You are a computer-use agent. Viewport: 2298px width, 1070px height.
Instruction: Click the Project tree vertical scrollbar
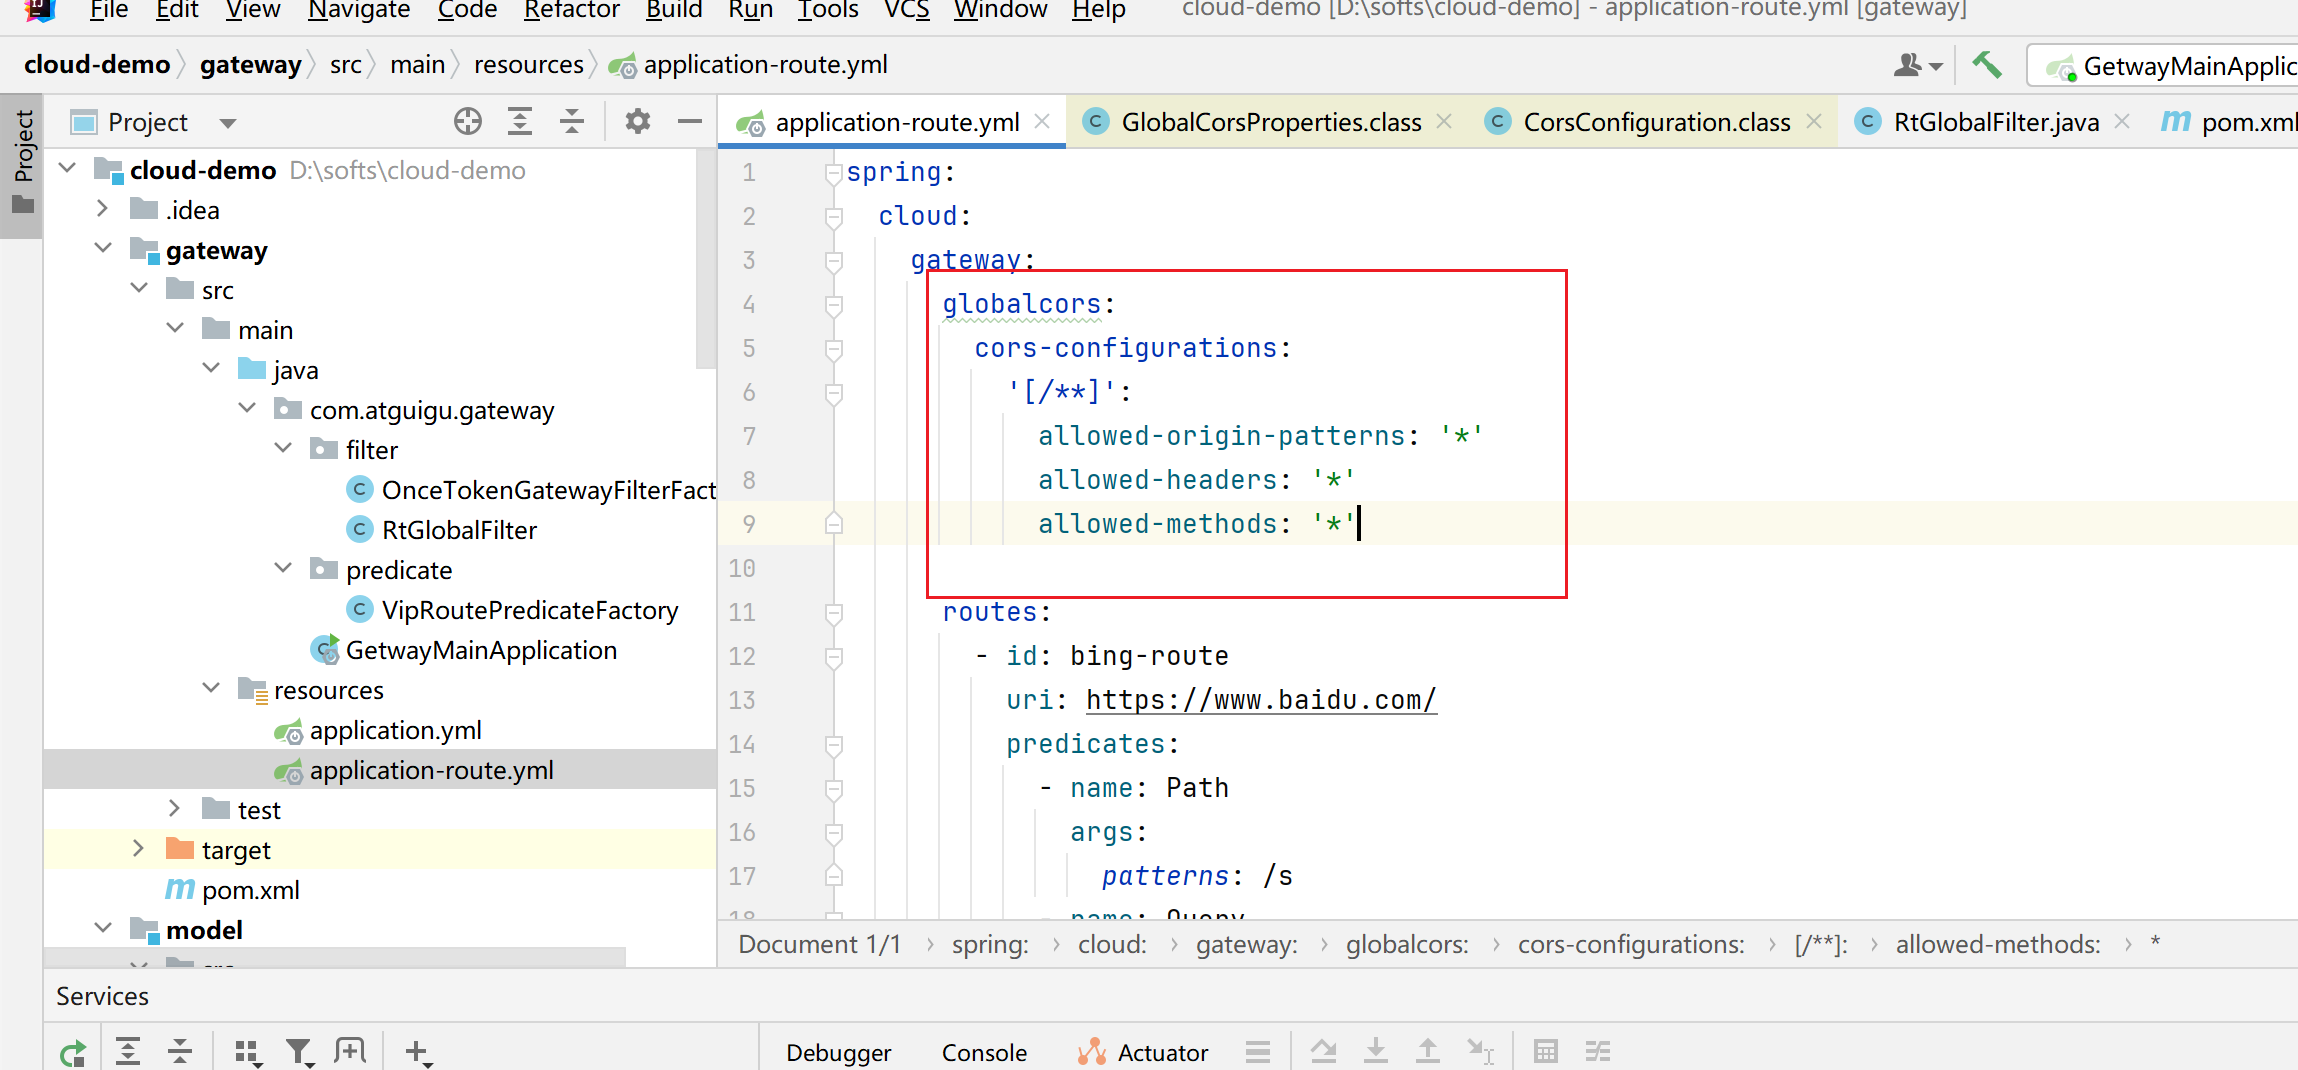click(706, 260)
